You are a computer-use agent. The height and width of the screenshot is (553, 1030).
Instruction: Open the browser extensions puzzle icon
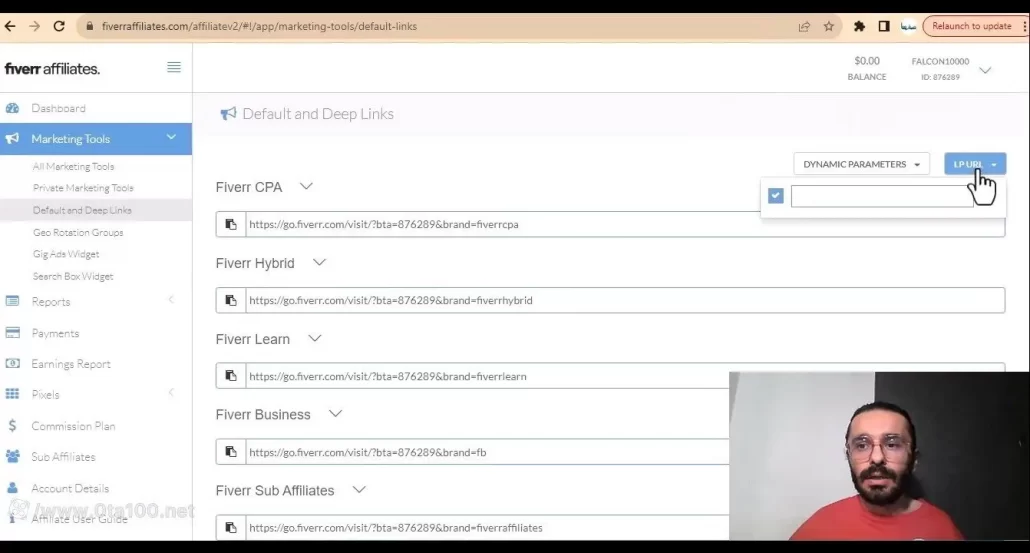click(x=859, y=26)
